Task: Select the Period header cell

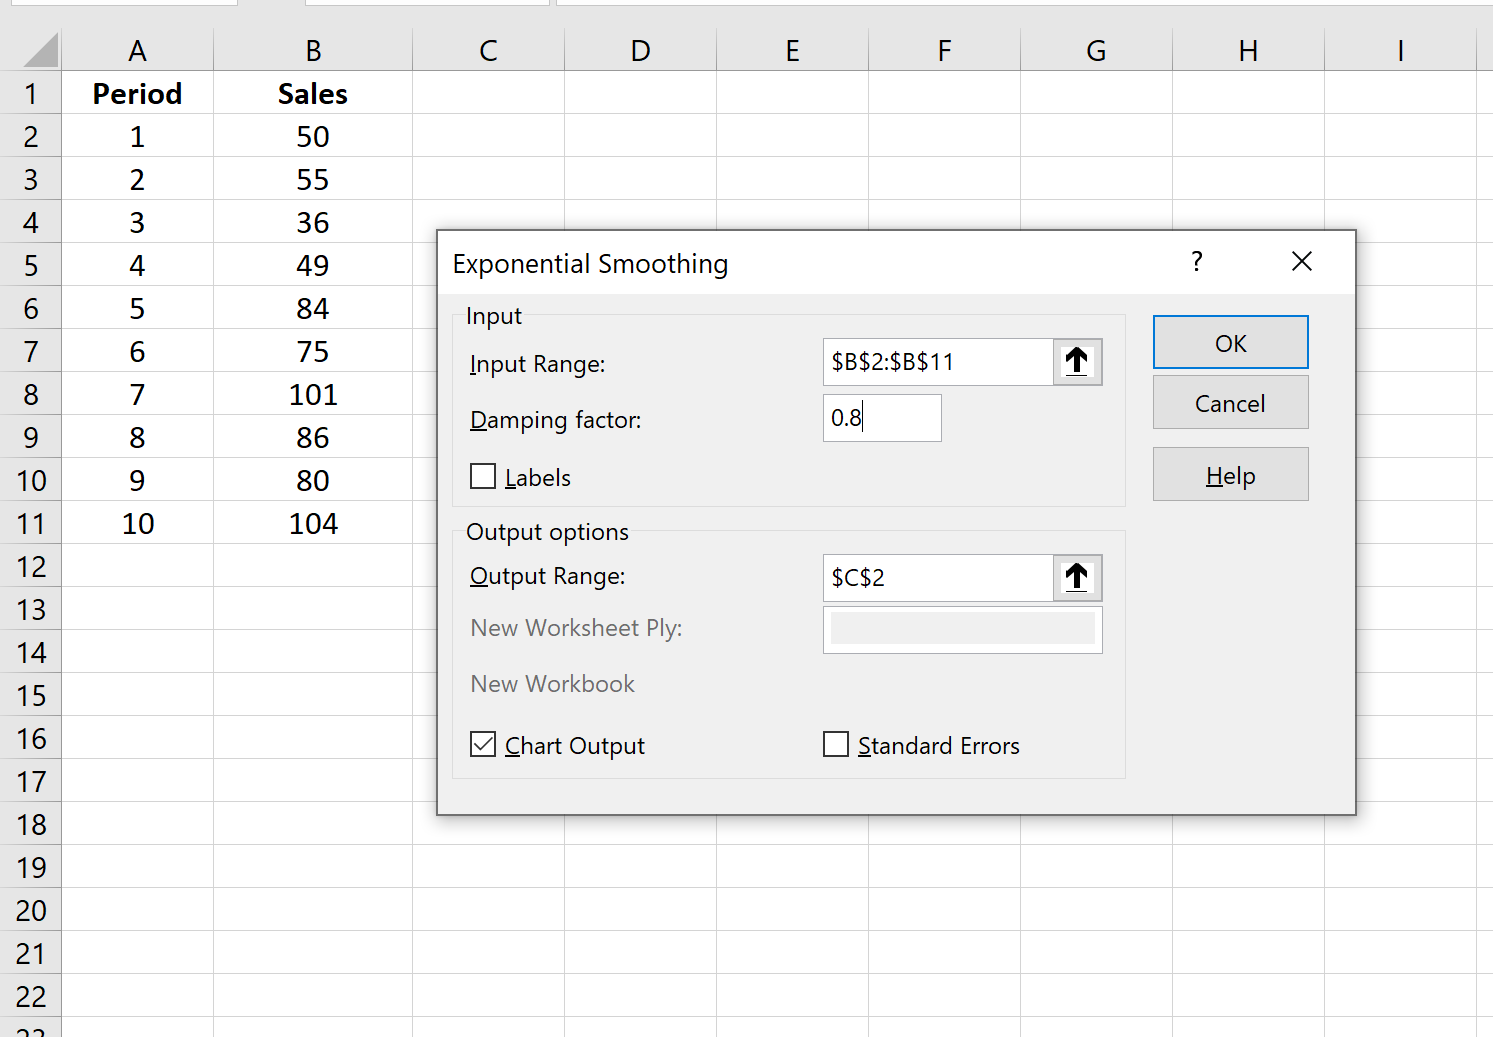Action: coord(137,93)
